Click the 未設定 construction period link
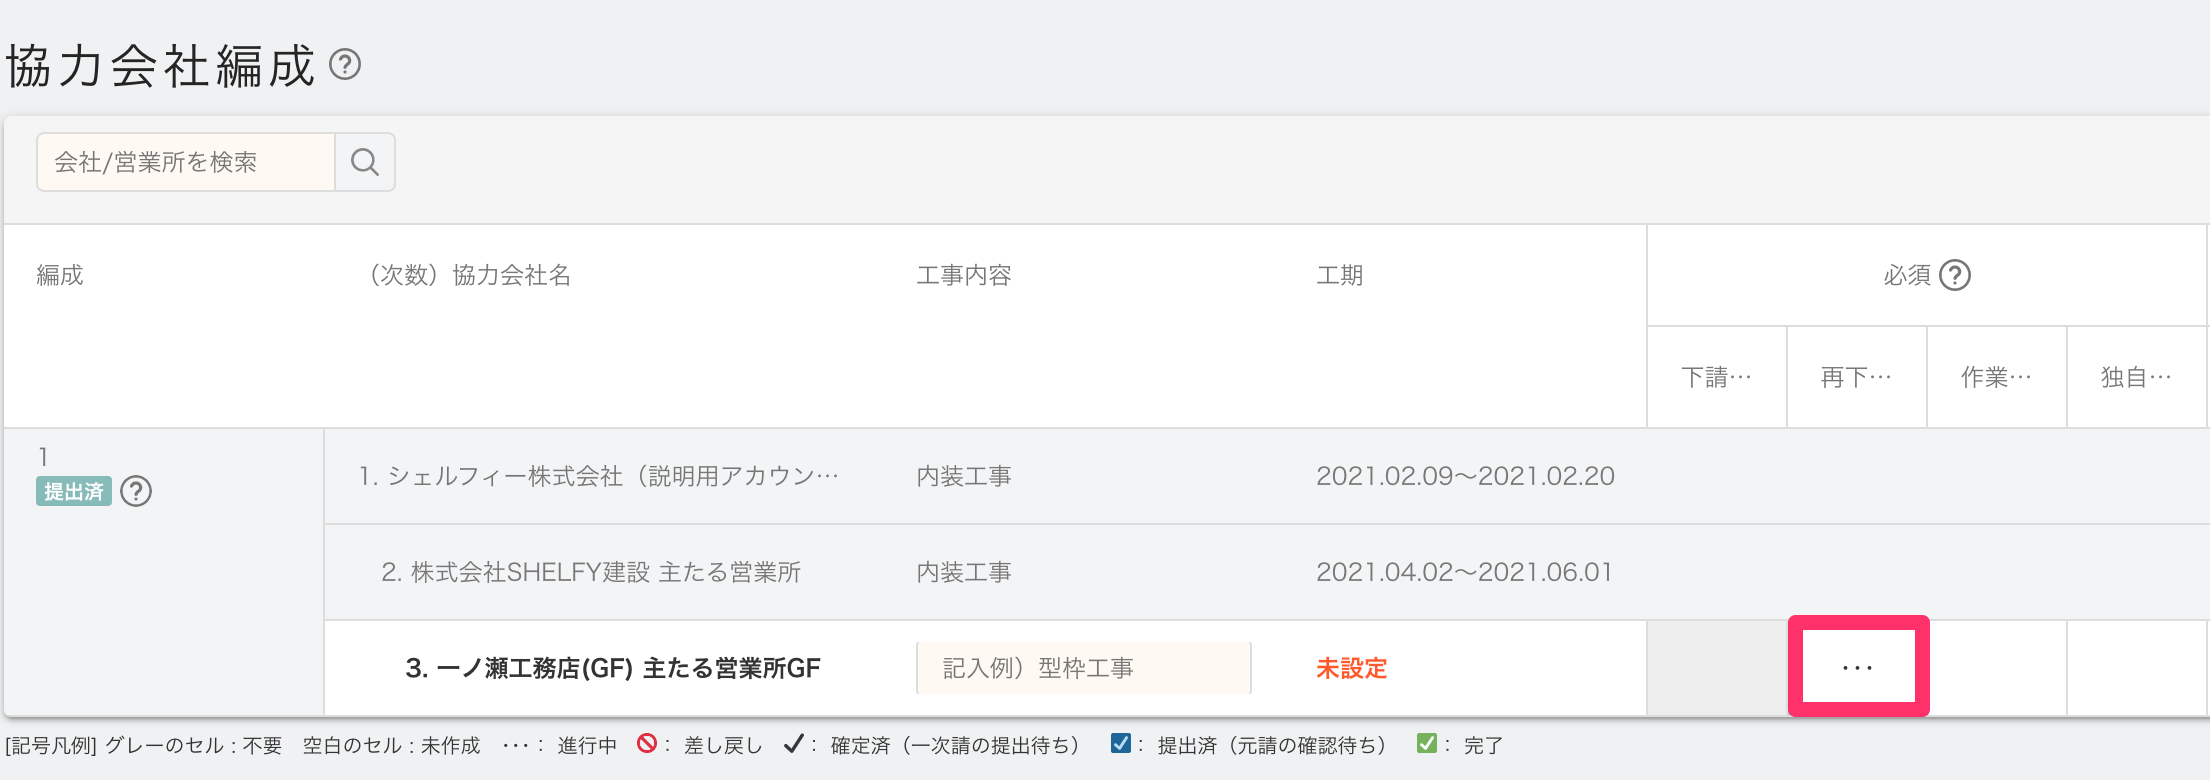This screenshot has height=780, width=2210. pyautogui.click(x=1351, y=668)
